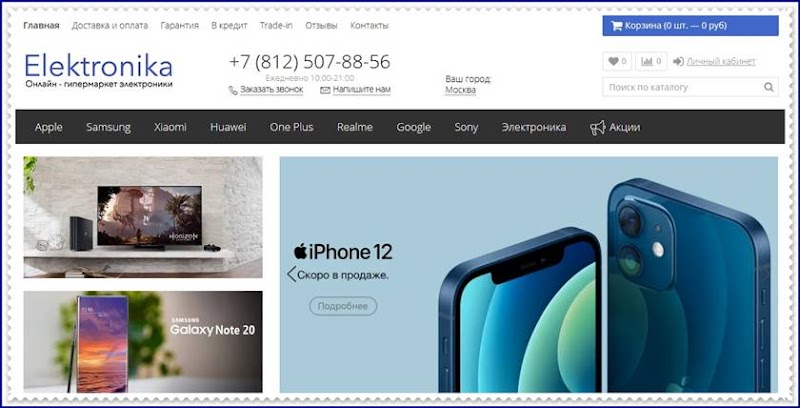Click the megaphone icon beside Акции

[x=597, y=128]
